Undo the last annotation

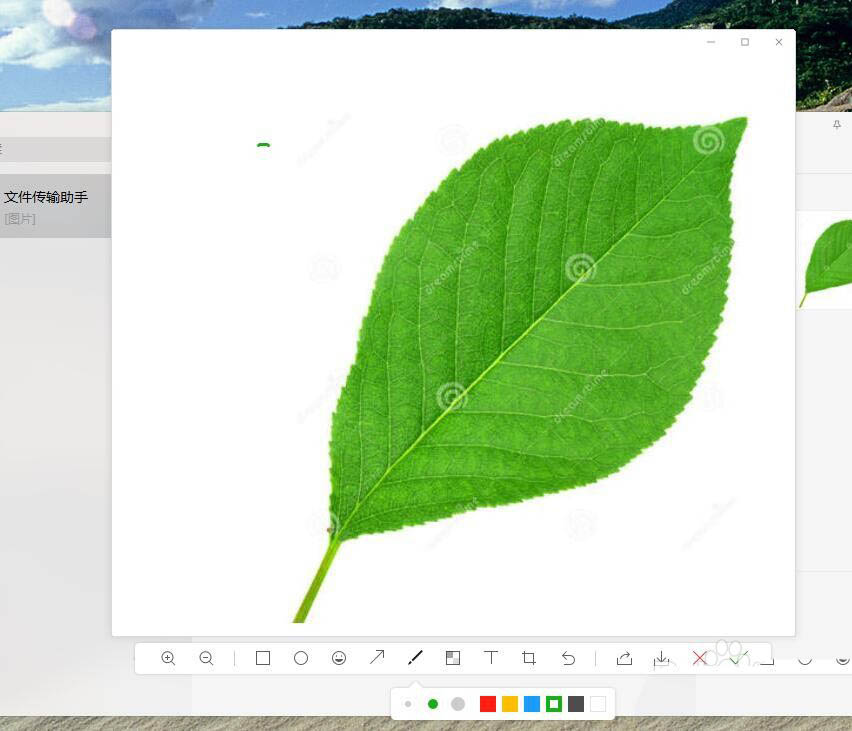coord(568,658)
